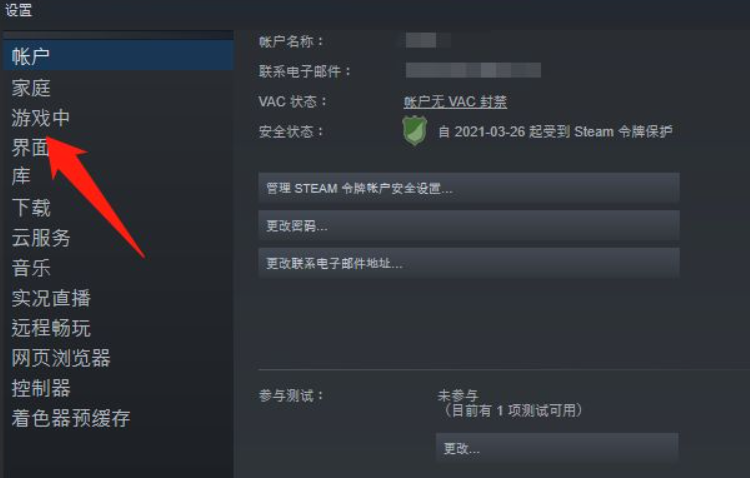Select 云服务 in the sidebar
Screen dimensions: 750x478
(41, 238)
